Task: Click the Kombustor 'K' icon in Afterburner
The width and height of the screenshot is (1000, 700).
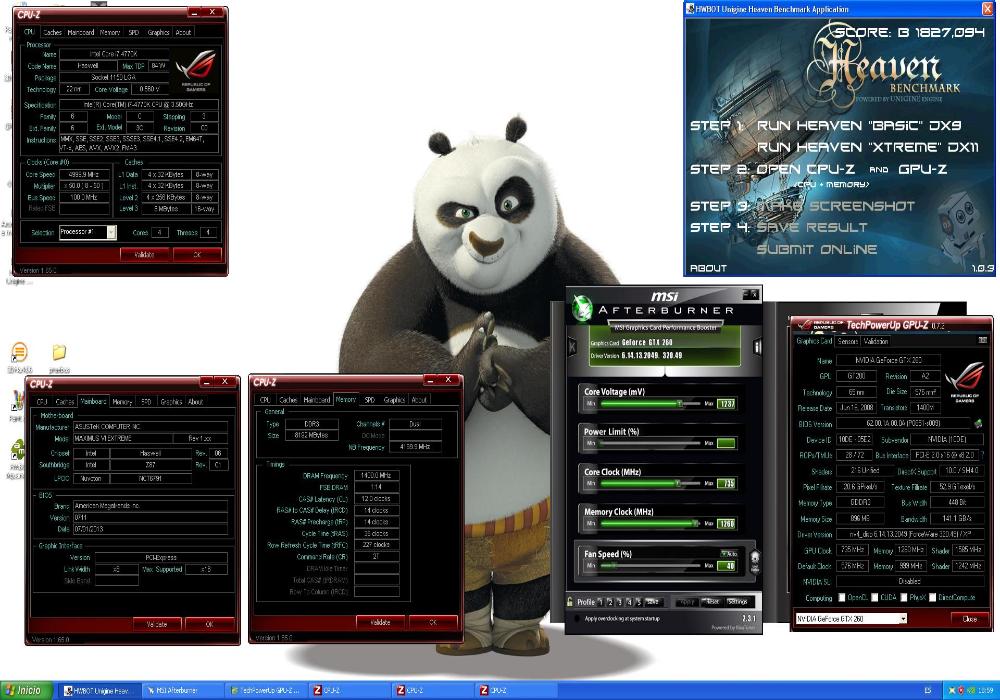Action: [x=572, y=347]
